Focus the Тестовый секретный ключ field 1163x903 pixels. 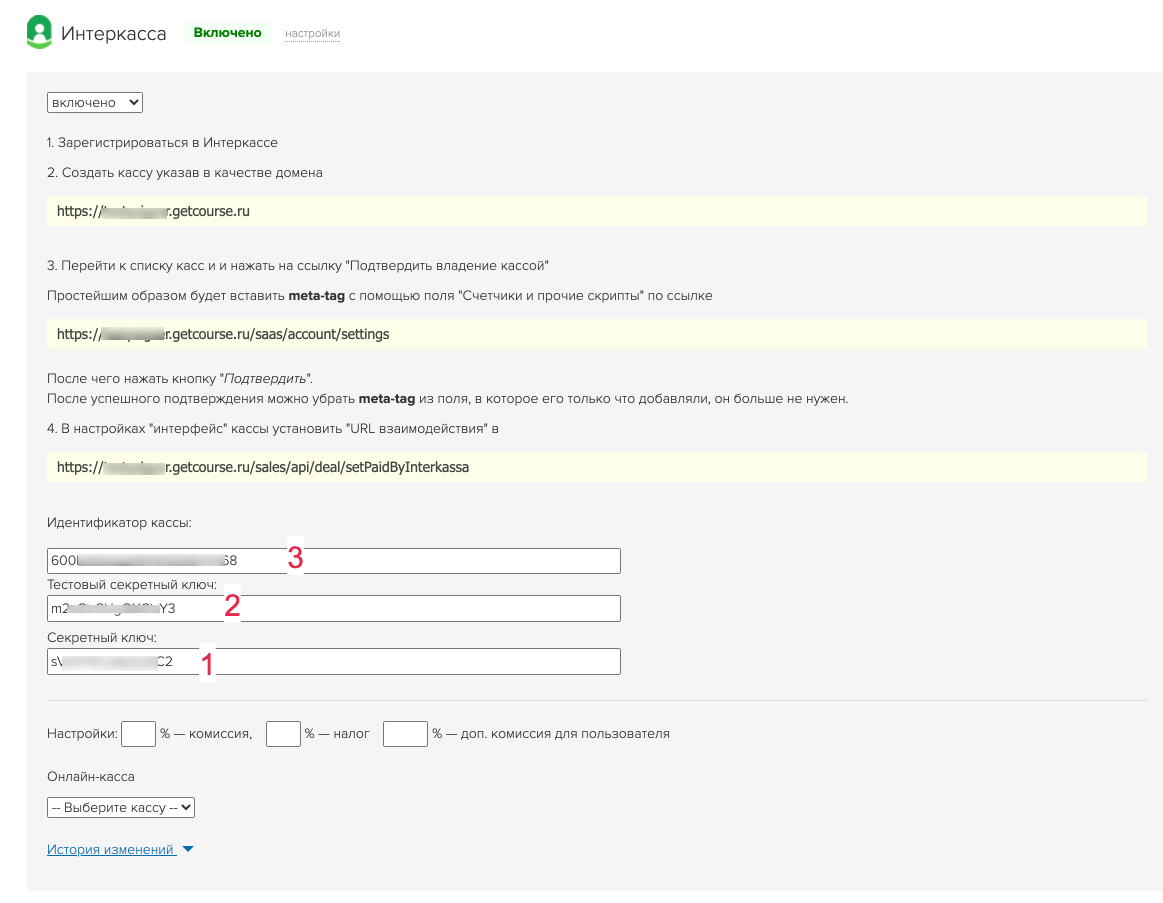(334, 608)
